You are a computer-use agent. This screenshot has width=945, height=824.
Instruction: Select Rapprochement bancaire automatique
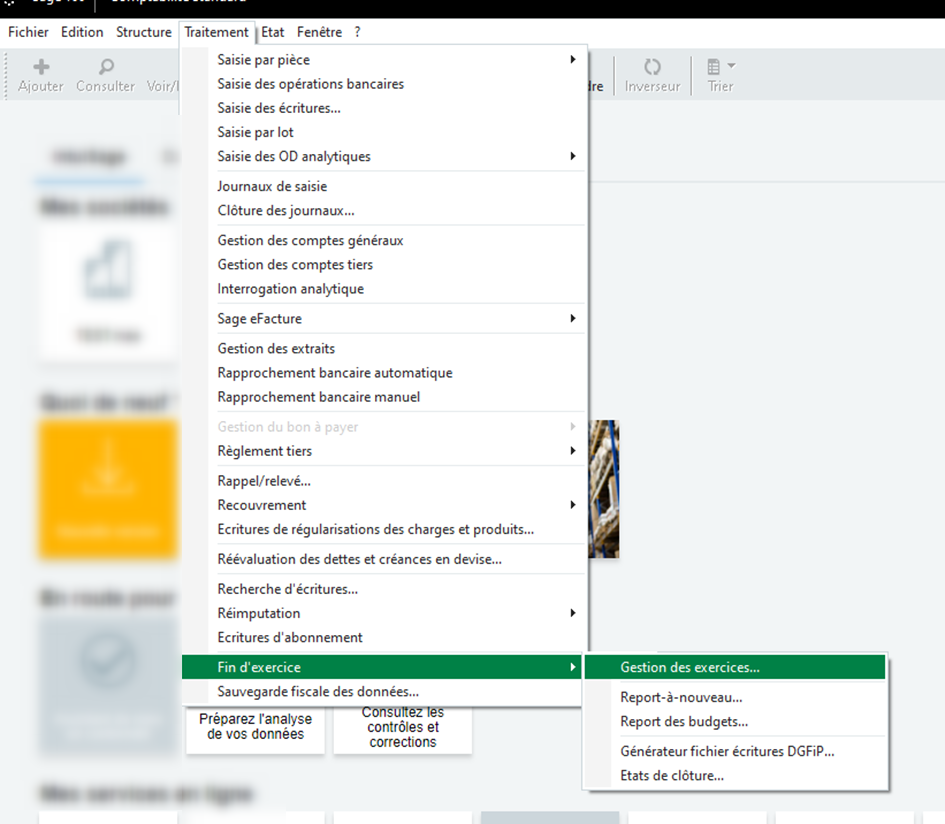click(335, 373)
